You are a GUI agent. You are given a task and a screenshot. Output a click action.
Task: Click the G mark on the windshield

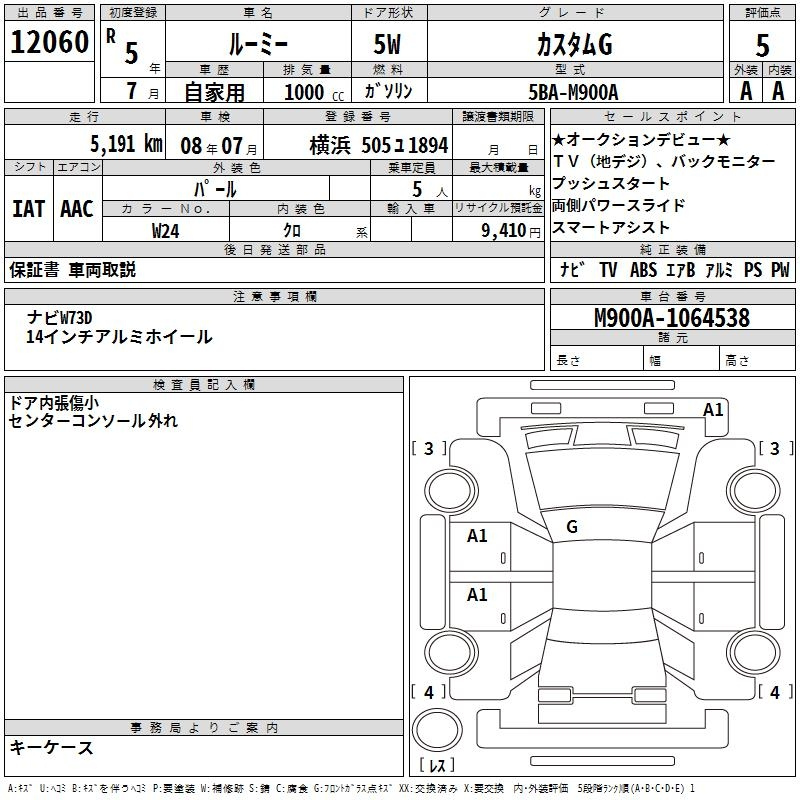[572, 527]
